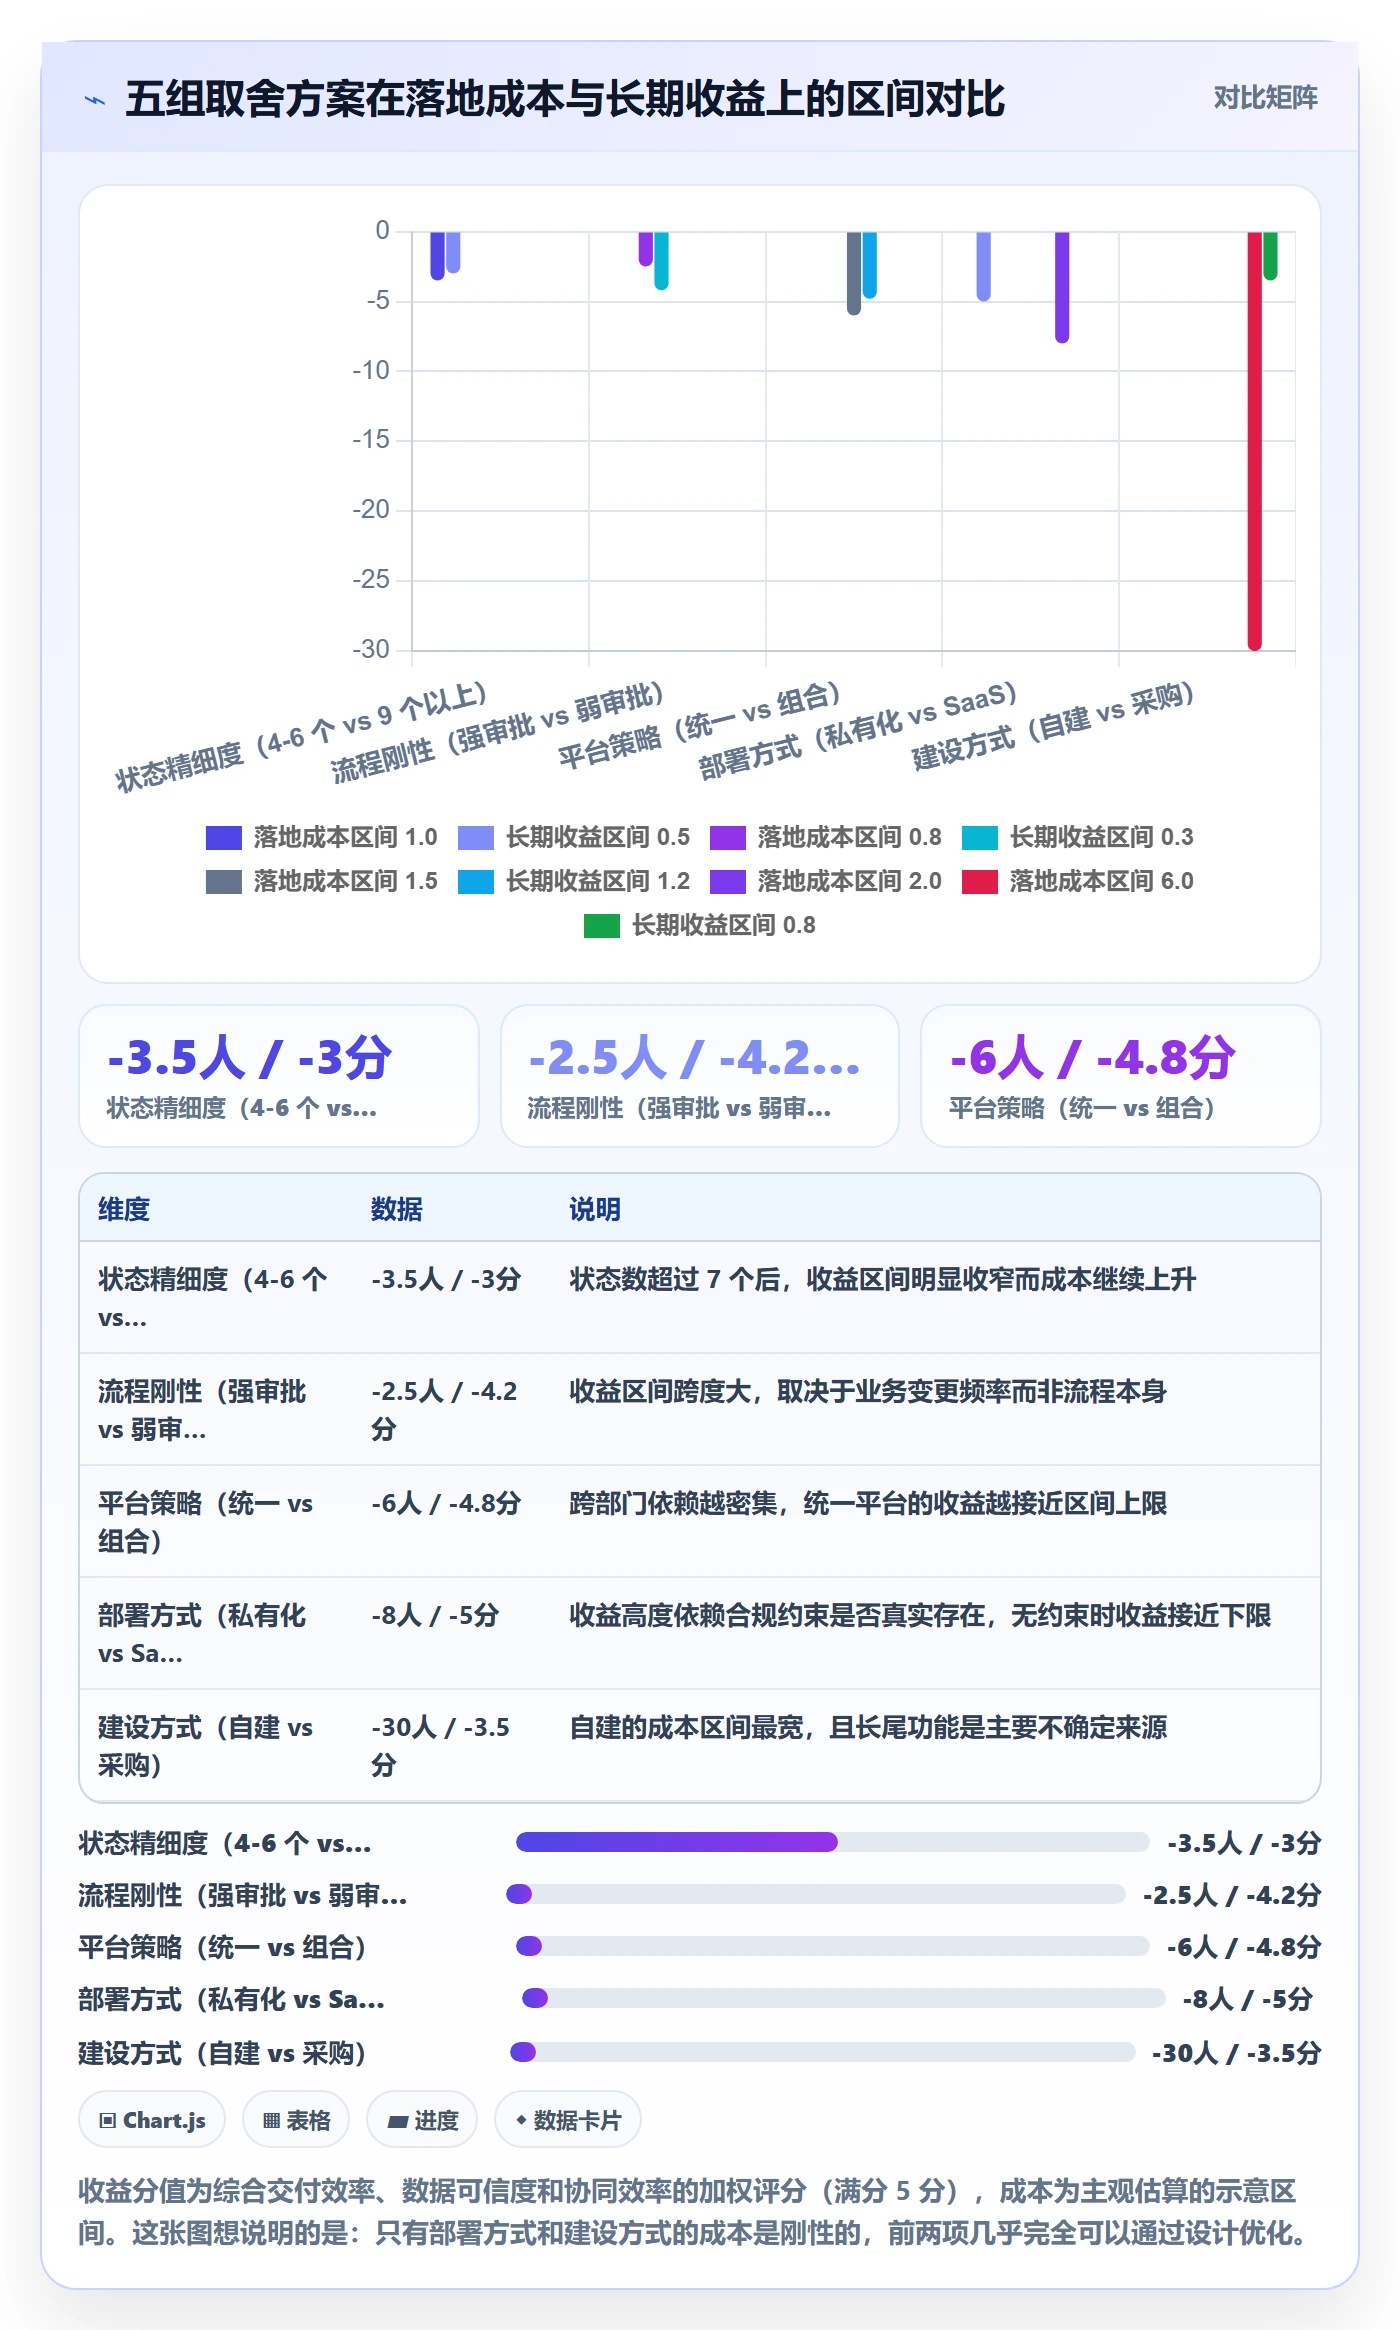Viewport: 1400px width, 2330px height.
Task: Select the 表格 chip
Action: (296, 2120)
